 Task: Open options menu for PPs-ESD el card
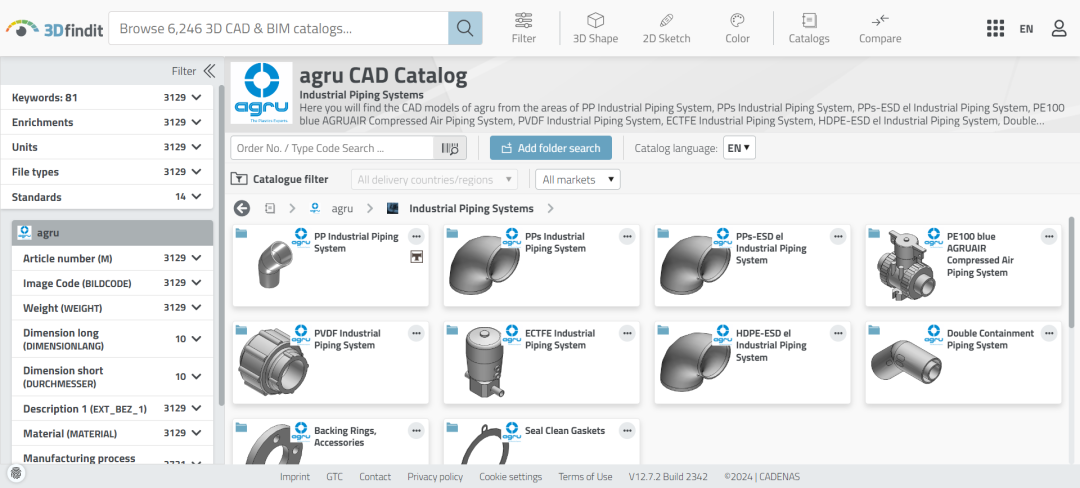click(x=838, y=236)
